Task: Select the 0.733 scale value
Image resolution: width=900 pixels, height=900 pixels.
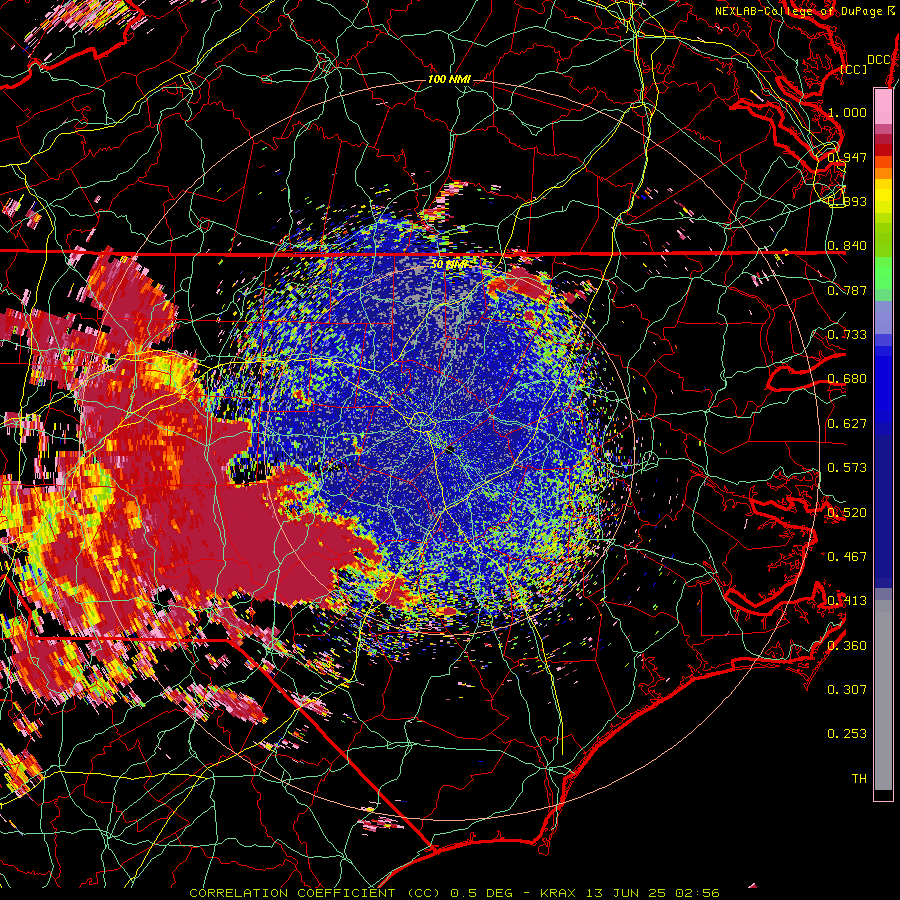Action: (847, 334)
